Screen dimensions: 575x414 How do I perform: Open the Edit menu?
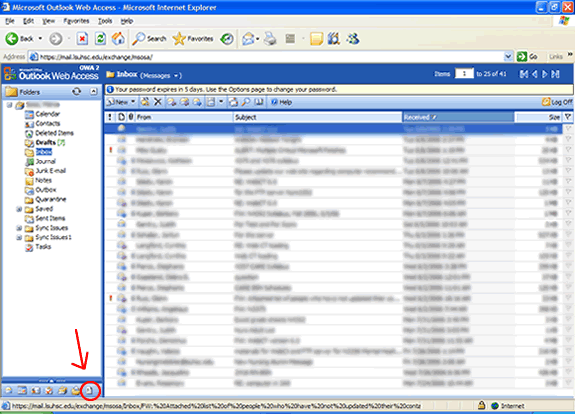tap(28, 21)
